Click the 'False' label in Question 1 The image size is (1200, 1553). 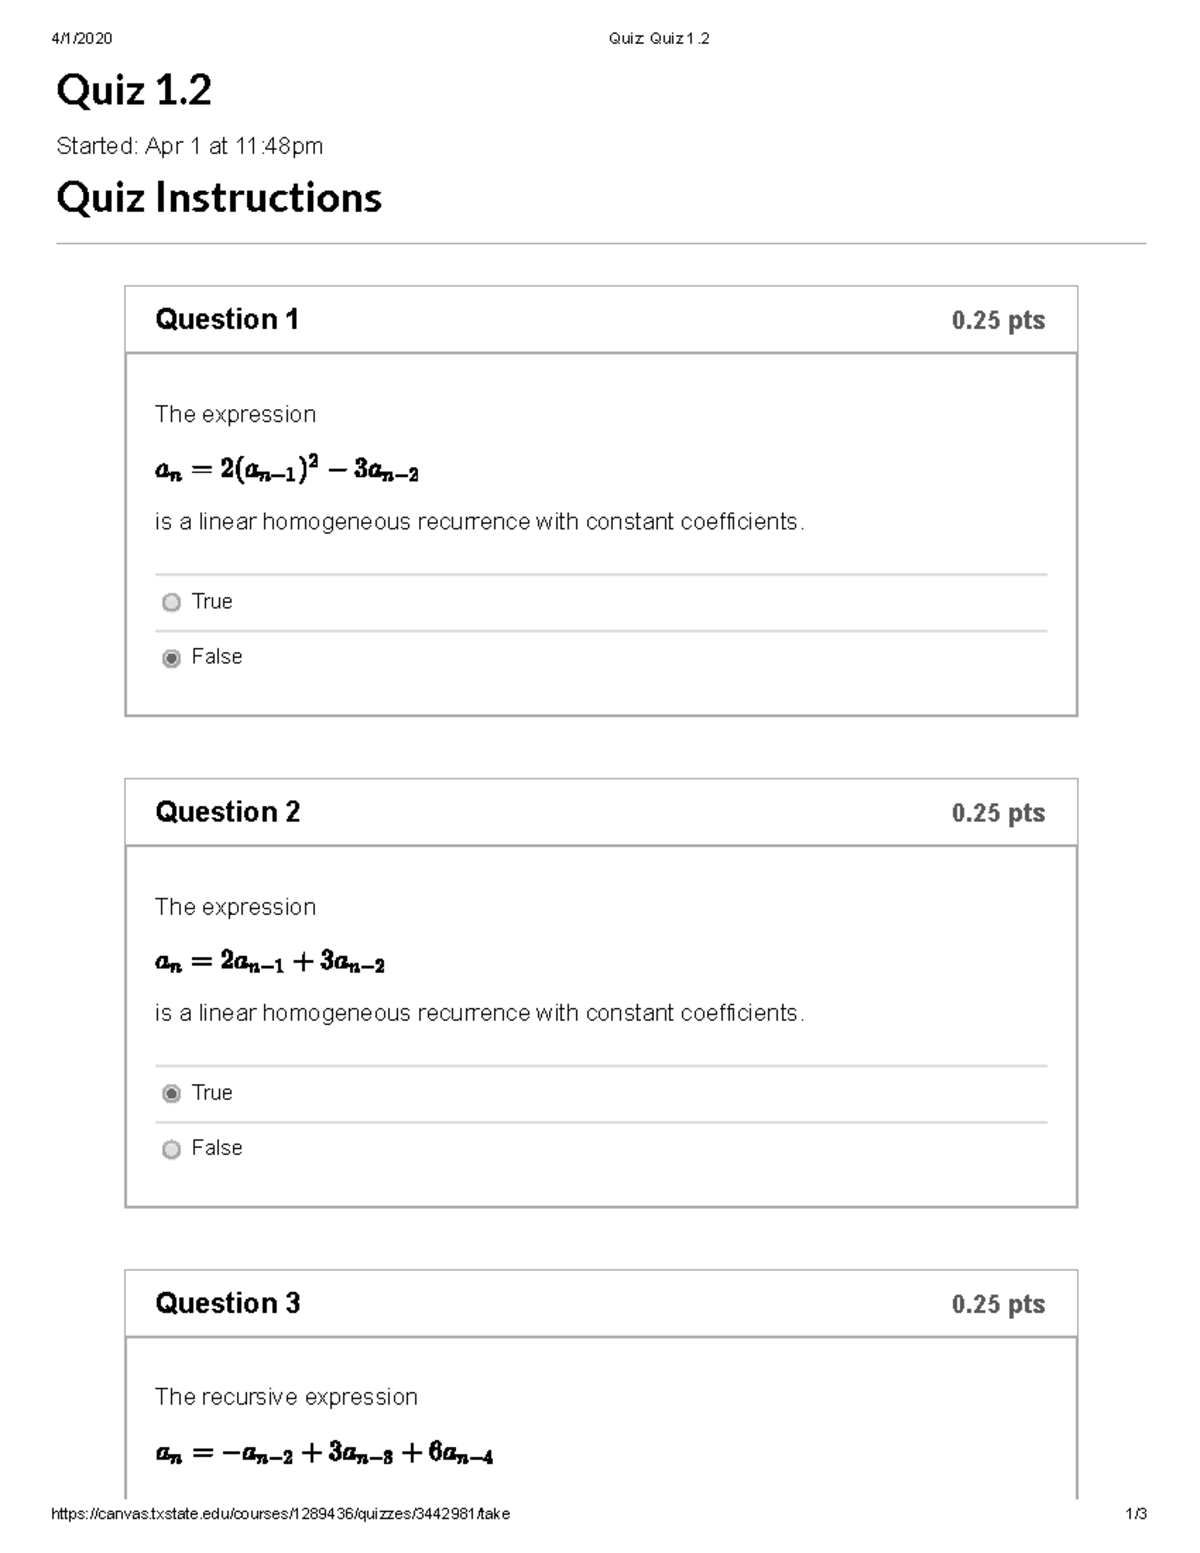point(217,657)
